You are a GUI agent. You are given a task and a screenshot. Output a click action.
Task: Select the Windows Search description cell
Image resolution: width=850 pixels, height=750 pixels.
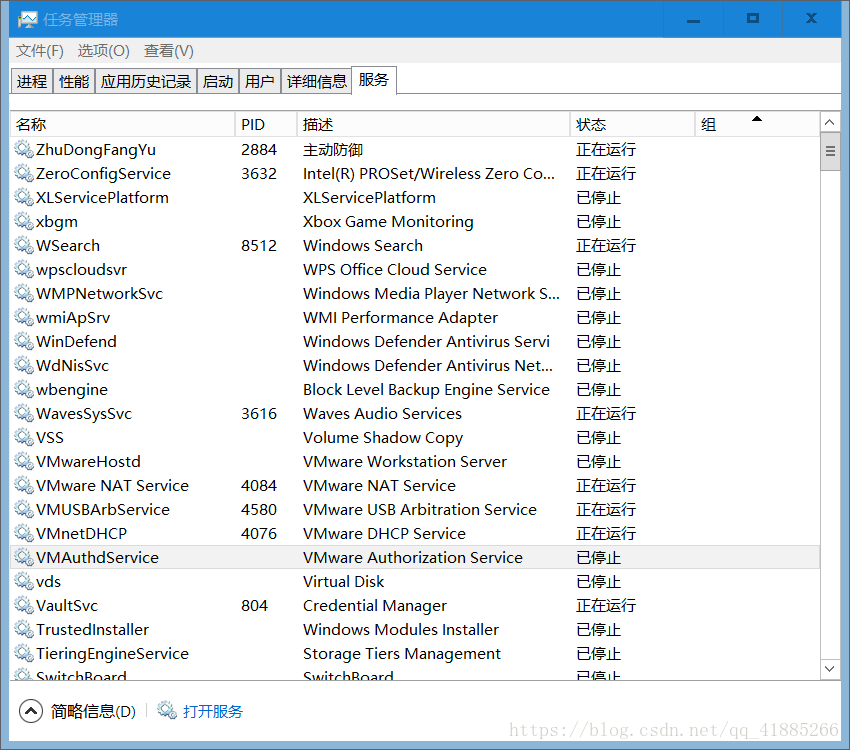[363, 245]
